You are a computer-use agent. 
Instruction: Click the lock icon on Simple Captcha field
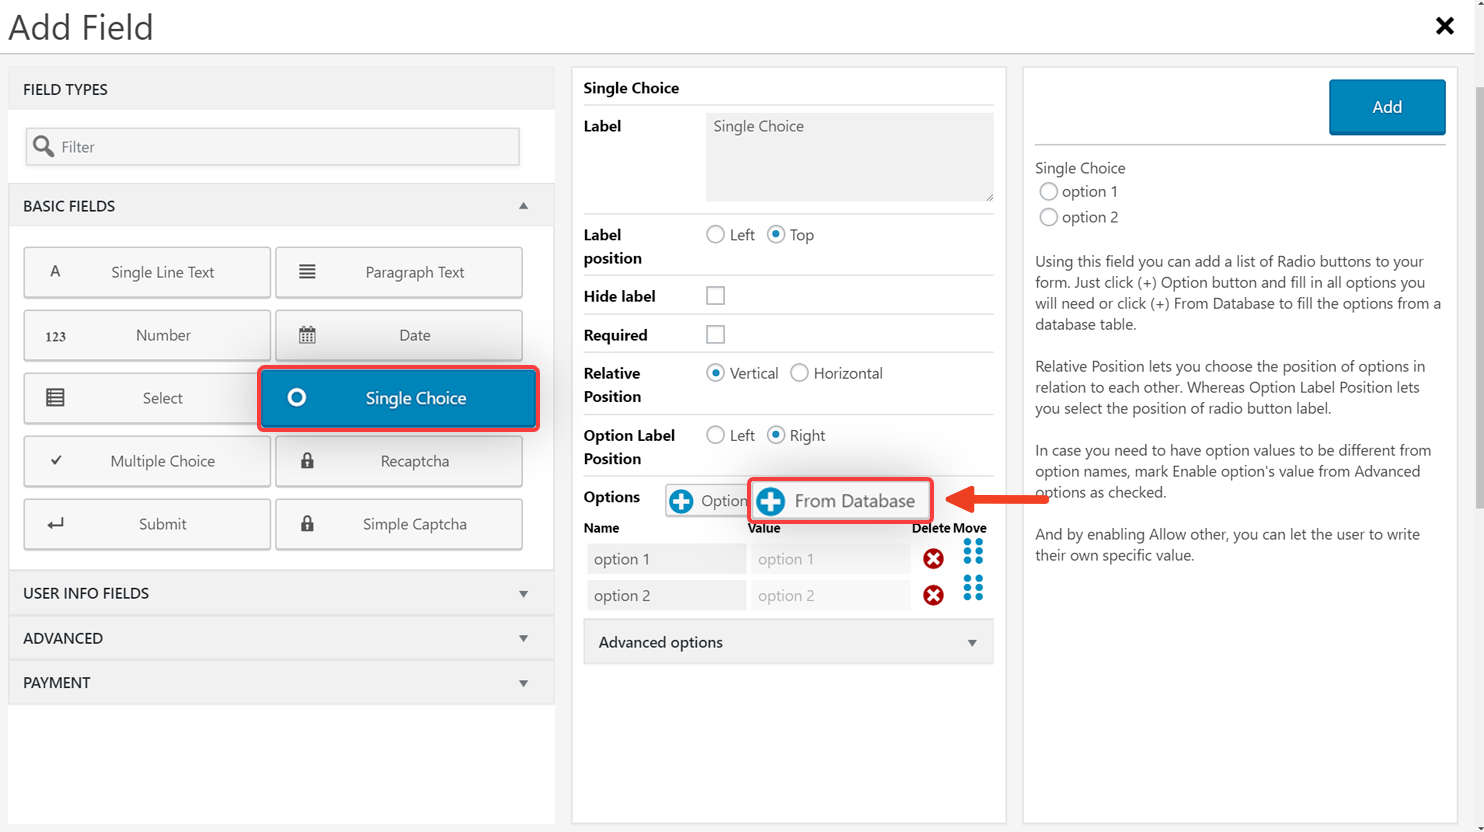click(x=307, y=524)
